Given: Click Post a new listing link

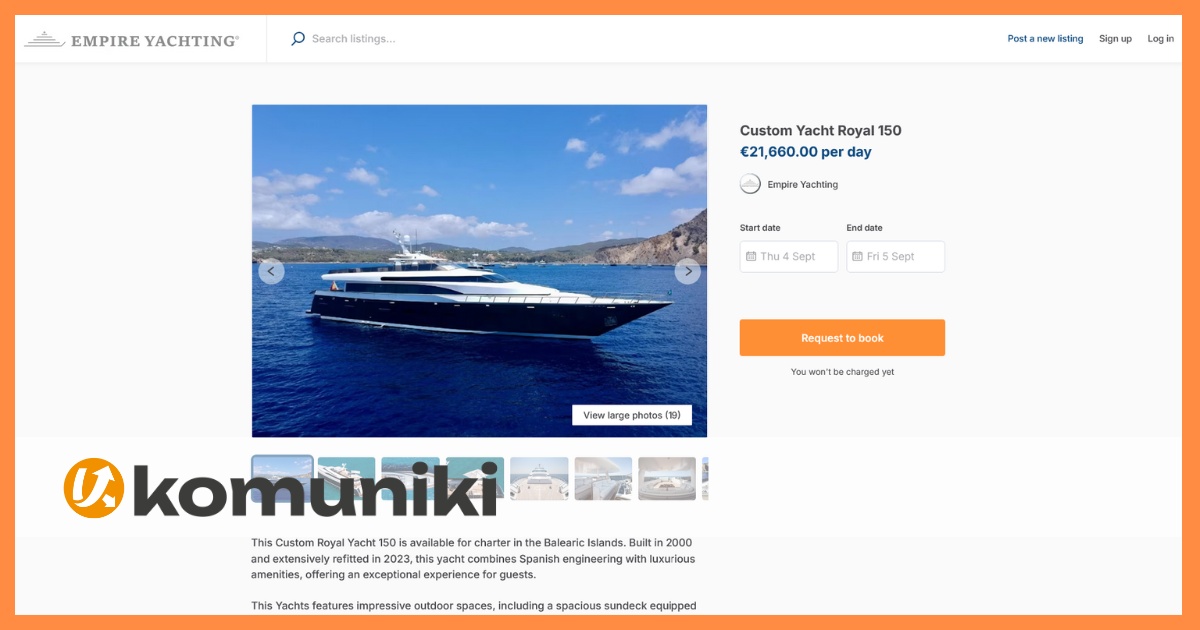Looking at the screenshot, I should [x=1045, y=39].
